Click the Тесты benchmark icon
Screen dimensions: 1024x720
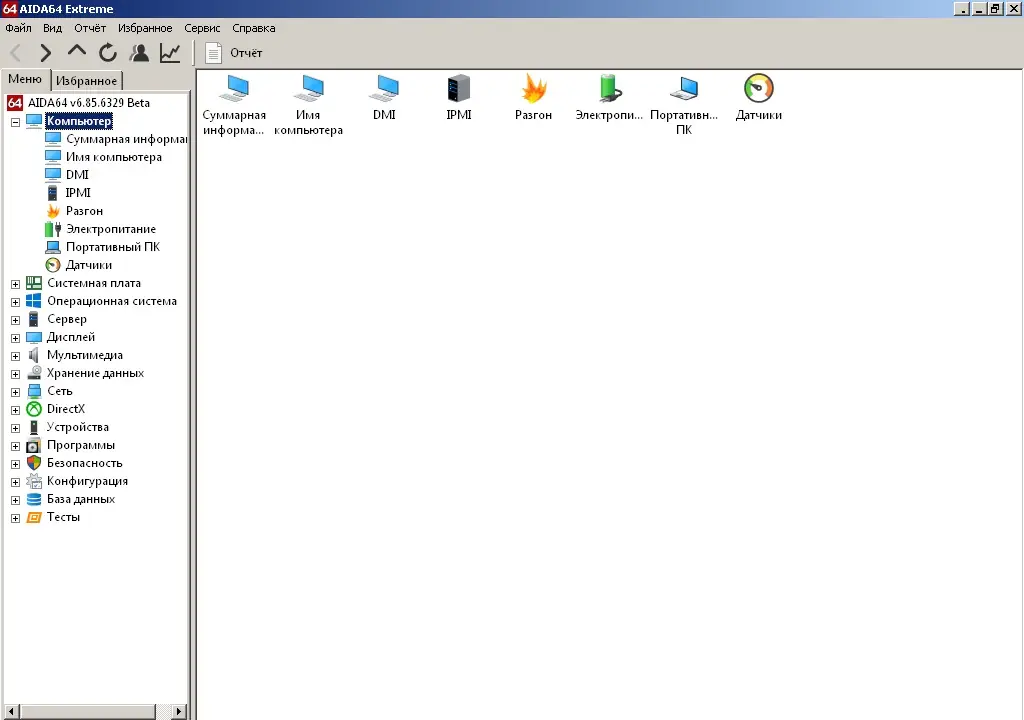(x=33, y=517)
